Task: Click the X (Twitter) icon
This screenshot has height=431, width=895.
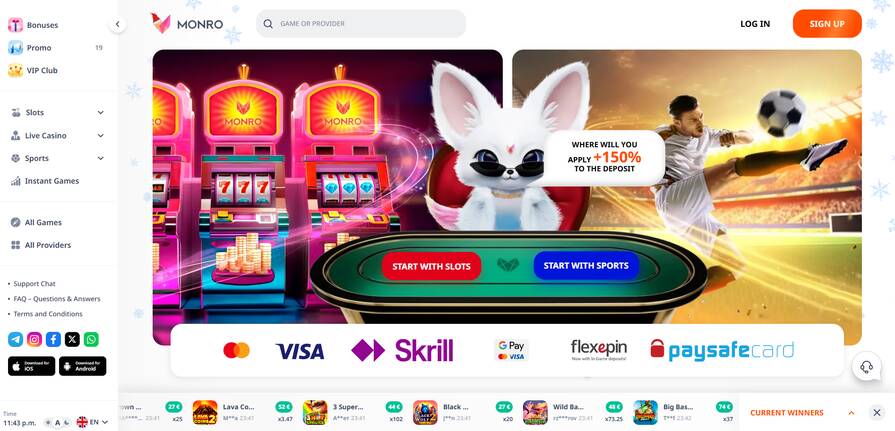Action: pyautogui.click(x=72, y=339)
